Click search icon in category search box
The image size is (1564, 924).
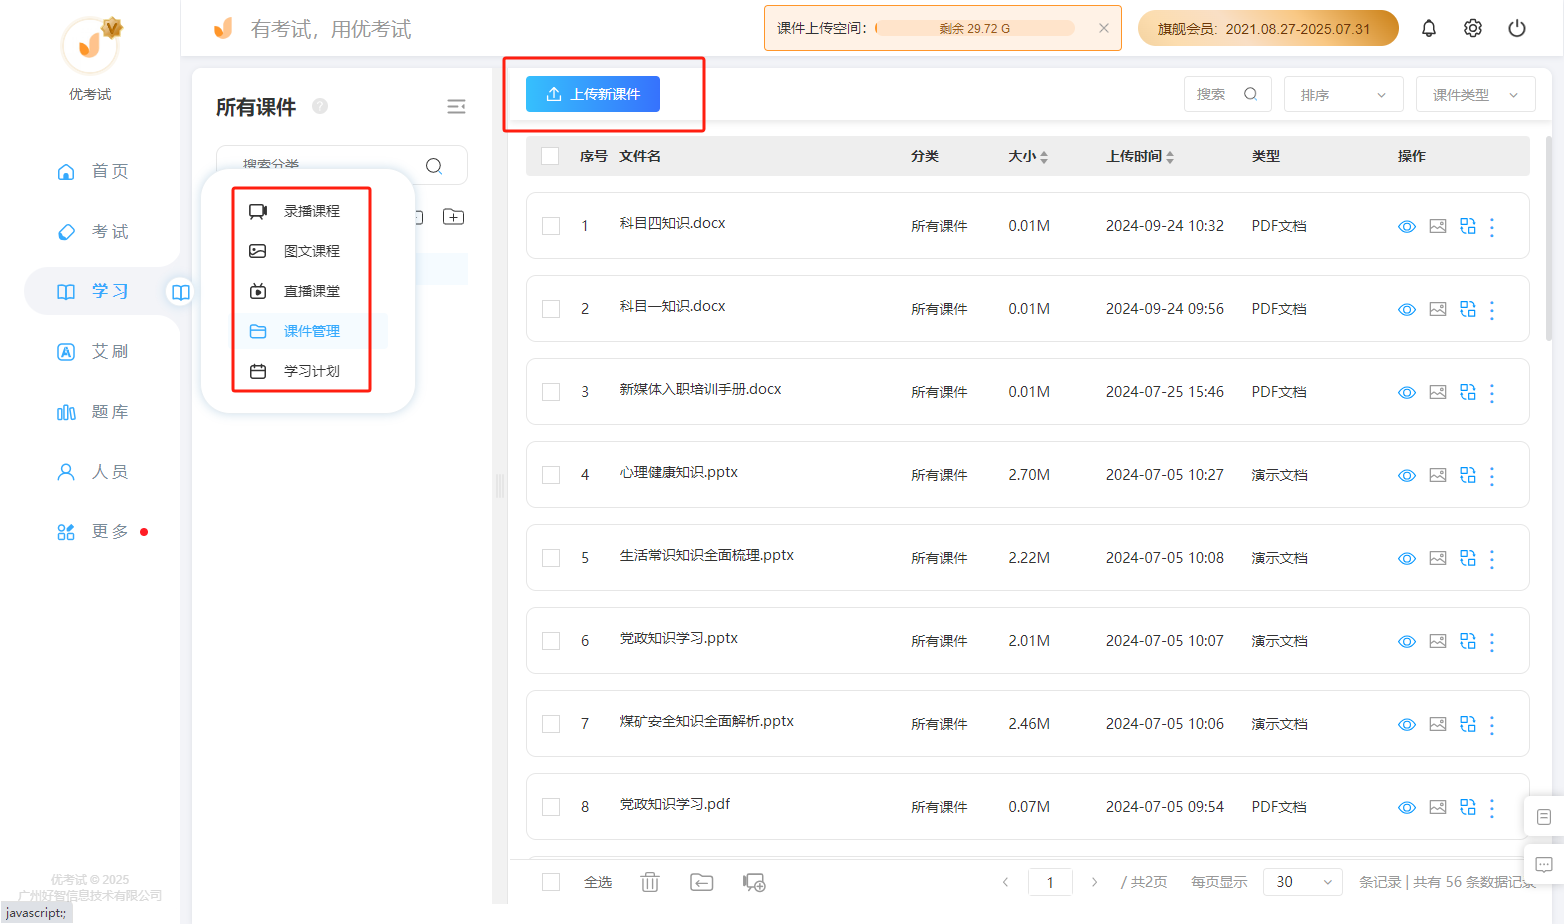(x=434, y=166)
